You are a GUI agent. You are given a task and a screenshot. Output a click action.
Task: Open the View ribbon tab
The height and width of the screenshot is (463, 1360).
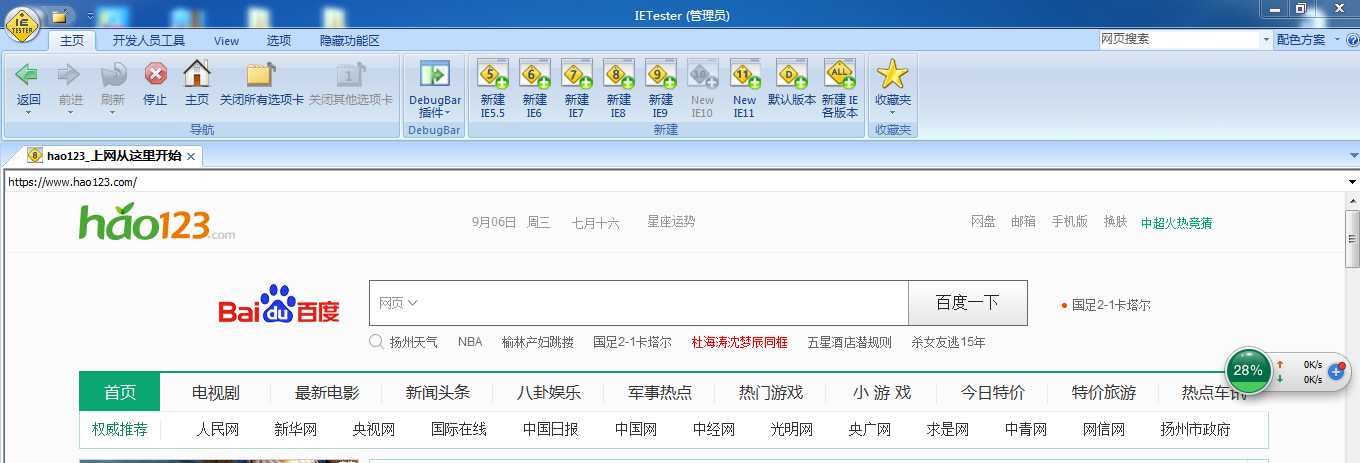226,41
